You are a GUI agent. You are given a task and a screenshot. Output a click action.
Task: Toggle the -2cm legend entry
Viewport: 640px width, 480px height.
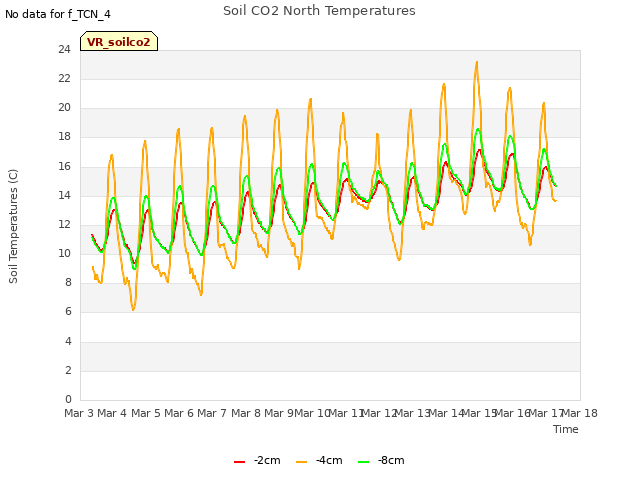click(x=257, y=460)
